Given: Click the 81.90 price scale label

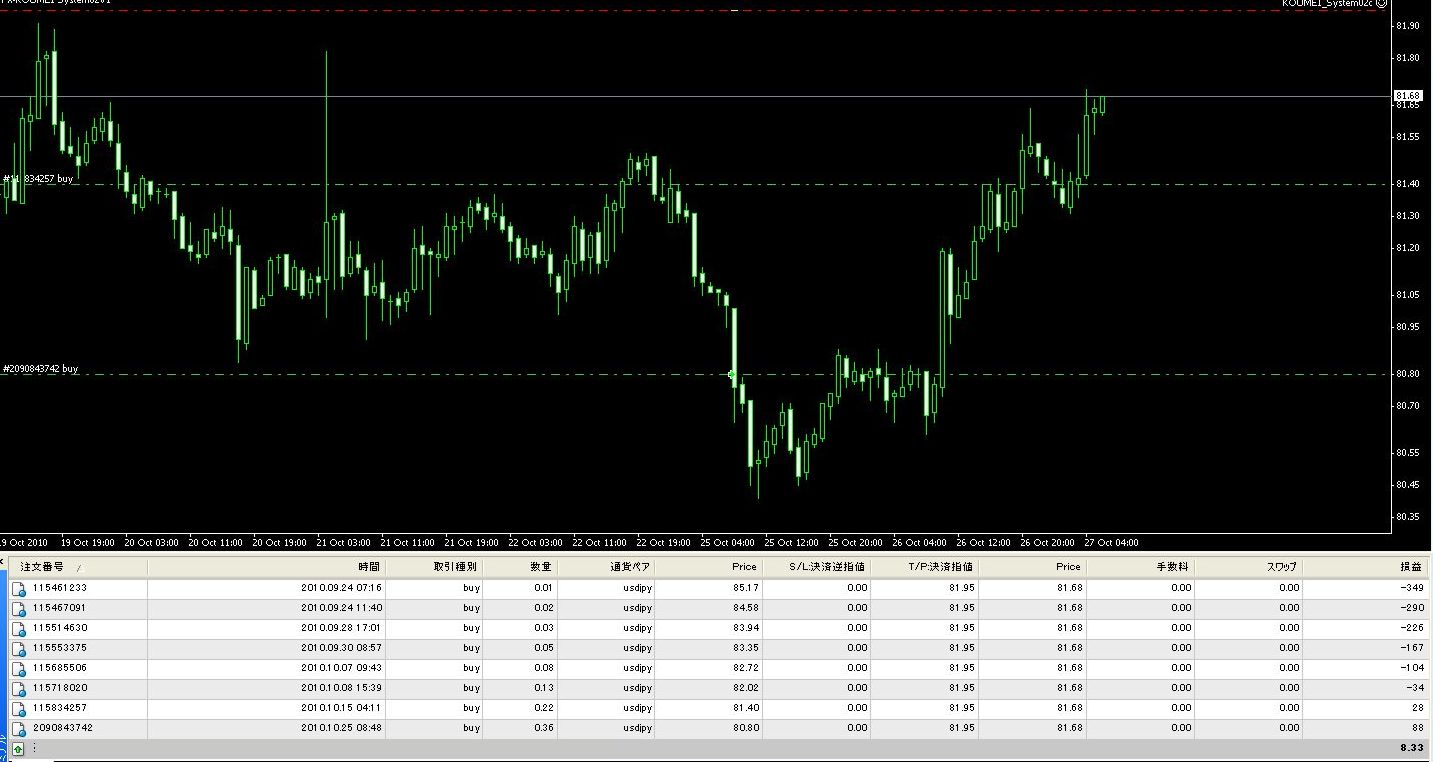Looking at the screenshot, I should coord(1407,27).
